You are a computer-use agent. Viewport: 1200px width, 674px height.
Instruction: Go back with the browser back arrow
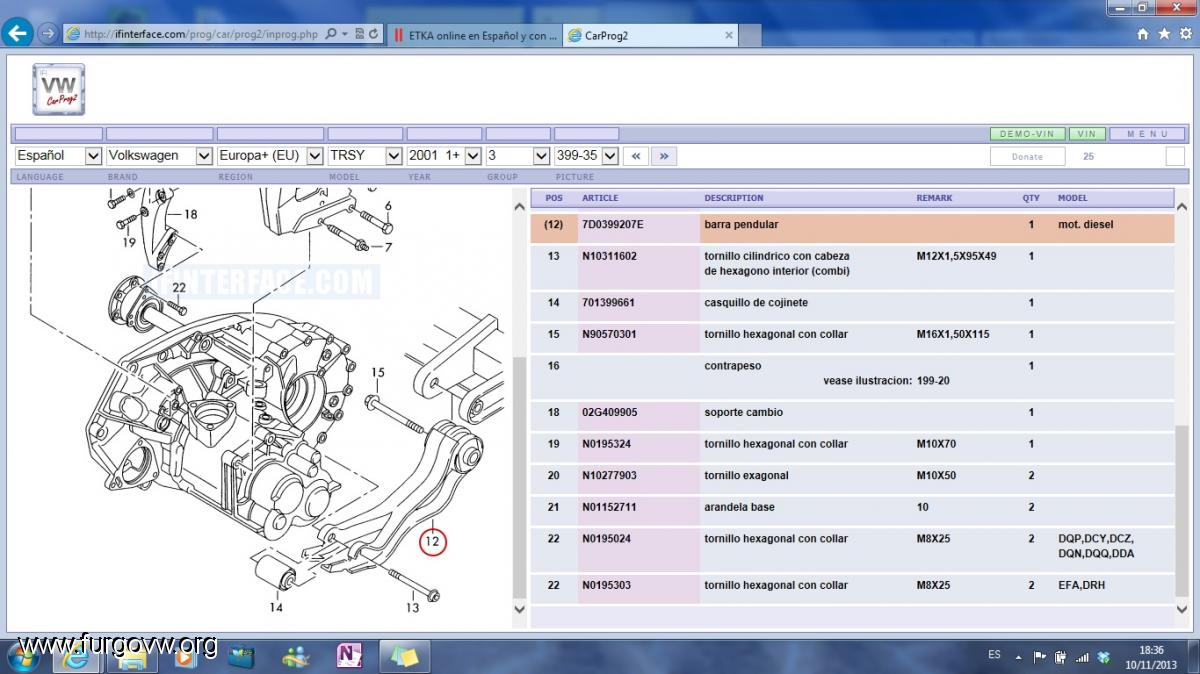(18, 33)
